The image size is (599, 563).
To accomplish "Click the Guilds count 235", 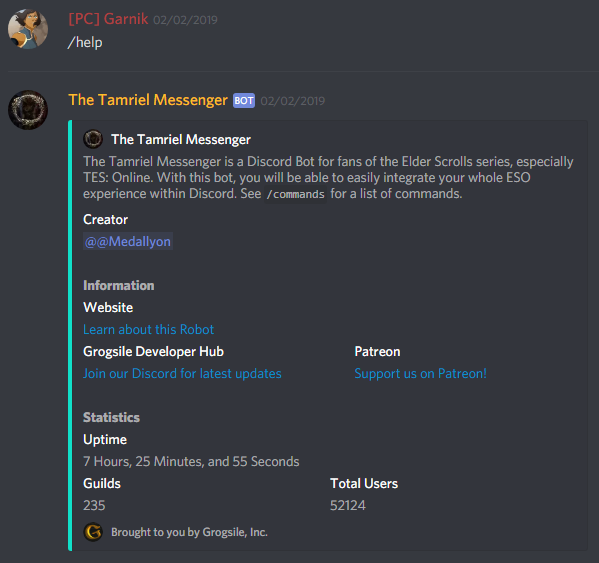I will (x=94, y=505).
